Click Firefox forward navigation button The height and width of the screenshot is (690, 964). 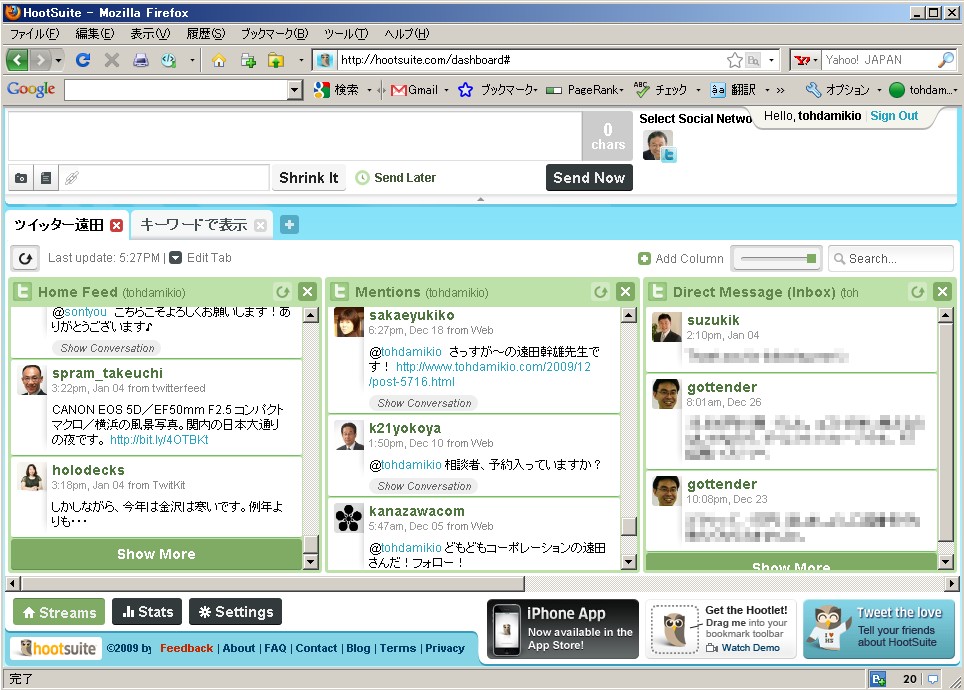[40, 60]
